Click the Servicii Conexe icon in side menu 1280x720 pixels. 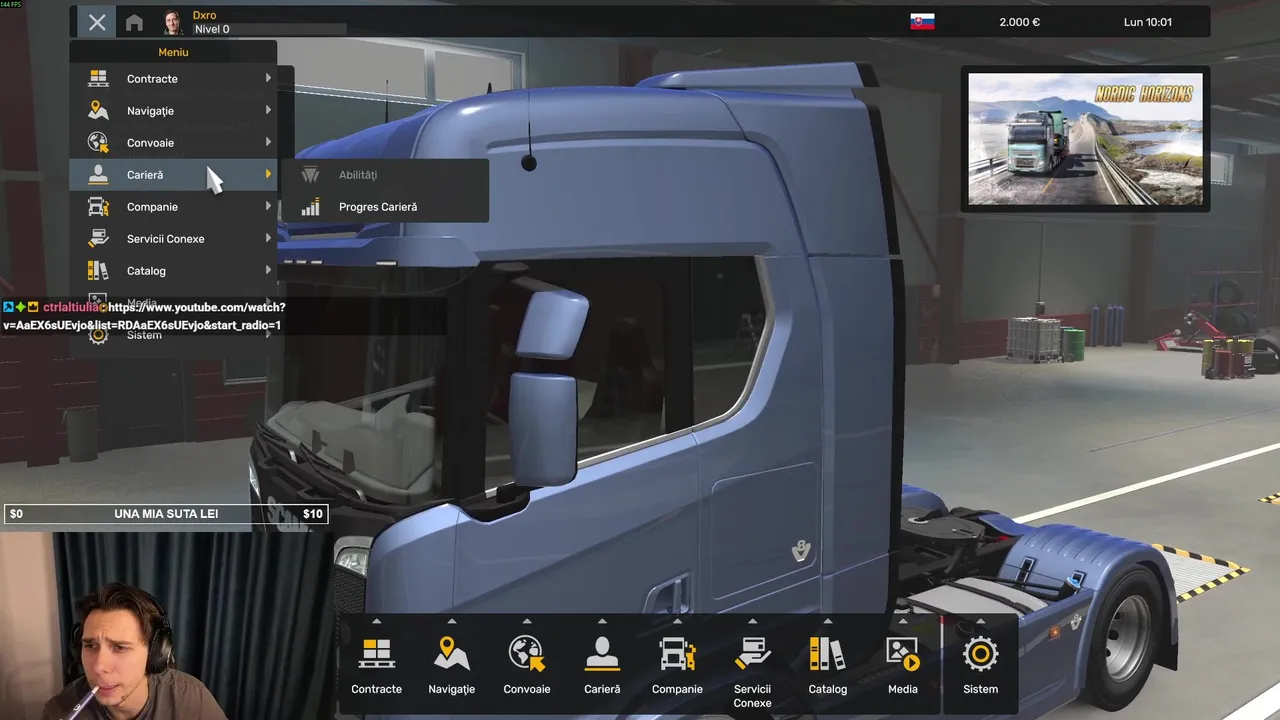(x=98, y=238)
